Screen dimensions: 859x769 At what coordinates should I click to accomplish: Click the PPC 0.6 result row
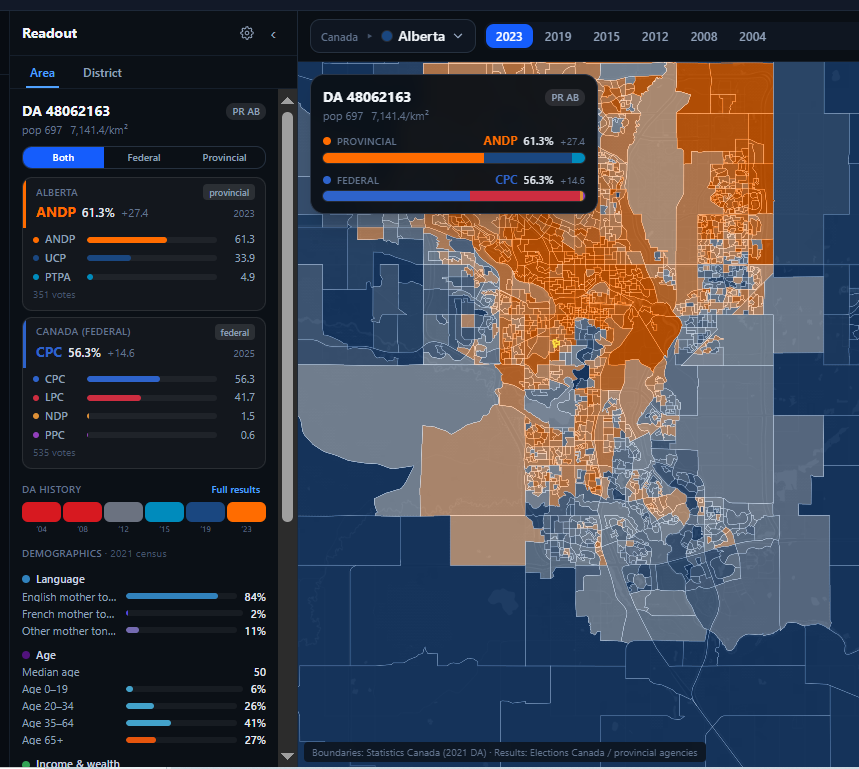[x=144, y=435]
